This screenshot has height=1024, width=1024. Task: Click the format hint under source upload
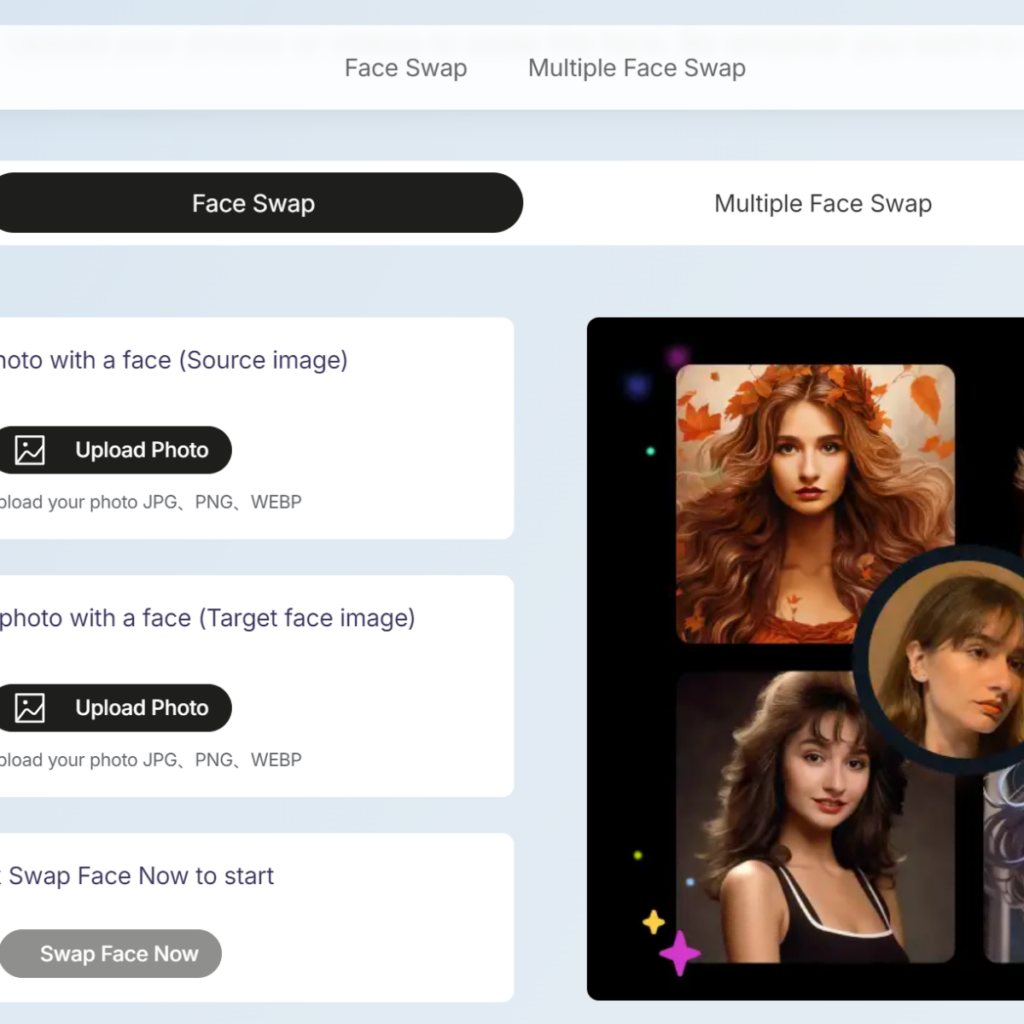(x=149, y=502)
